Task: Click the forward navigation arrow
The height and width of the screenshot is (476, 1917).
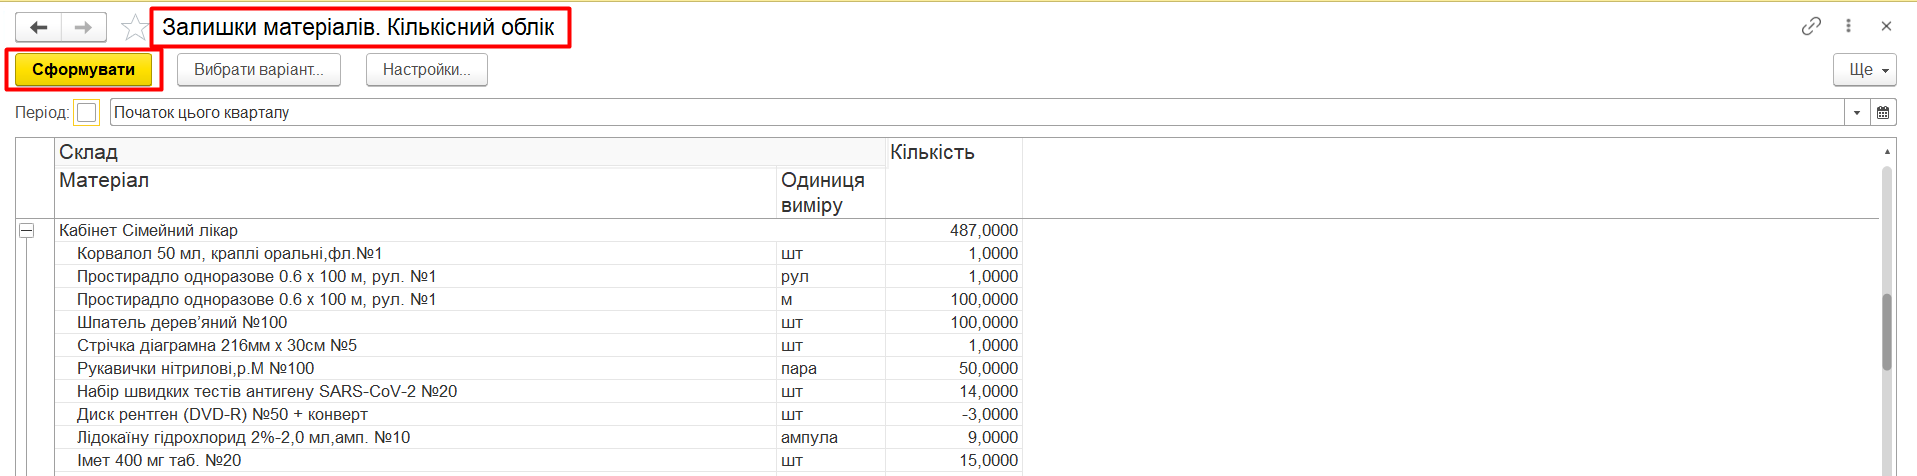Action: click(x=84, y=27)
